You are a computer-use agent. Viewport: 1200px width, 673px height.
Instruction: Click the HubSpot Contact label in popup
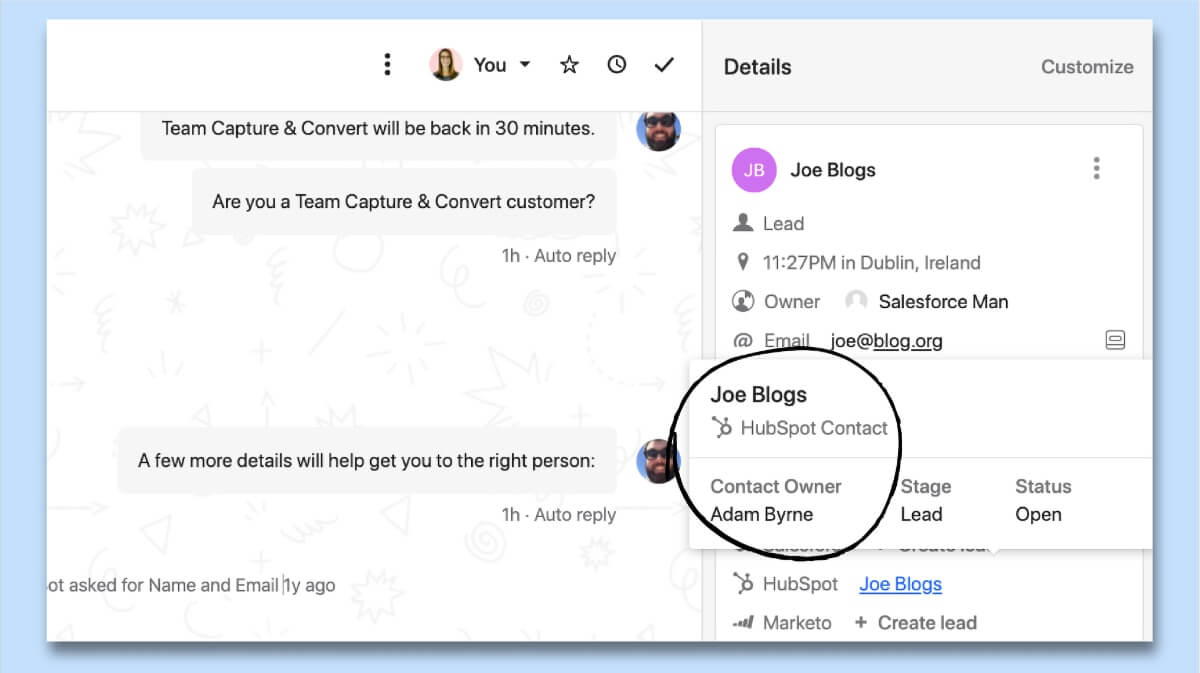pyautogui.click(x=813, y=428)
